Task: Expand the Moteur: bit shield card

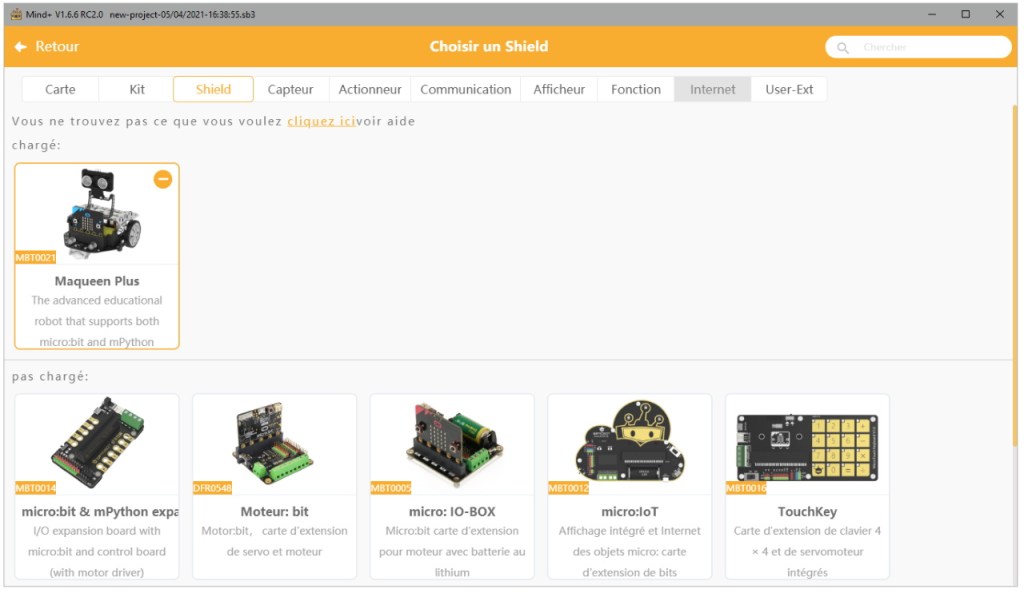Action: (x=274, y=530)
